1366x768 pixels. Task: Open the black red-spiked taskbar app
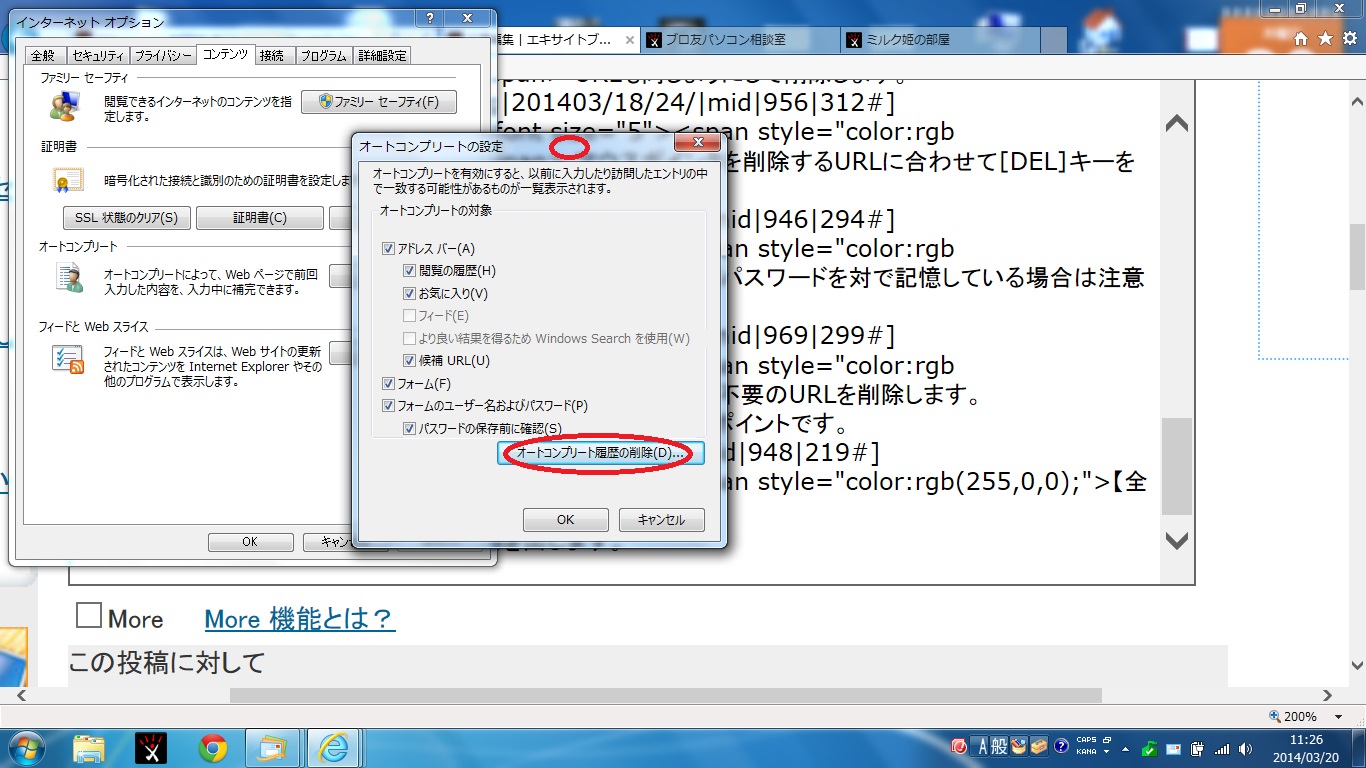click(151, 747)
